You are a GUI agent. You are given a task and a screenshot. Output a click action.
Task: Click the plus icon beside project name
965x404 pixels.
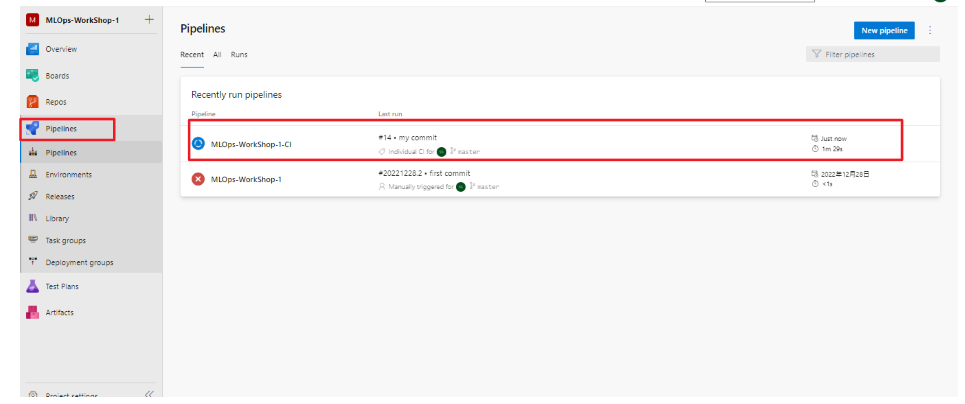149,20
